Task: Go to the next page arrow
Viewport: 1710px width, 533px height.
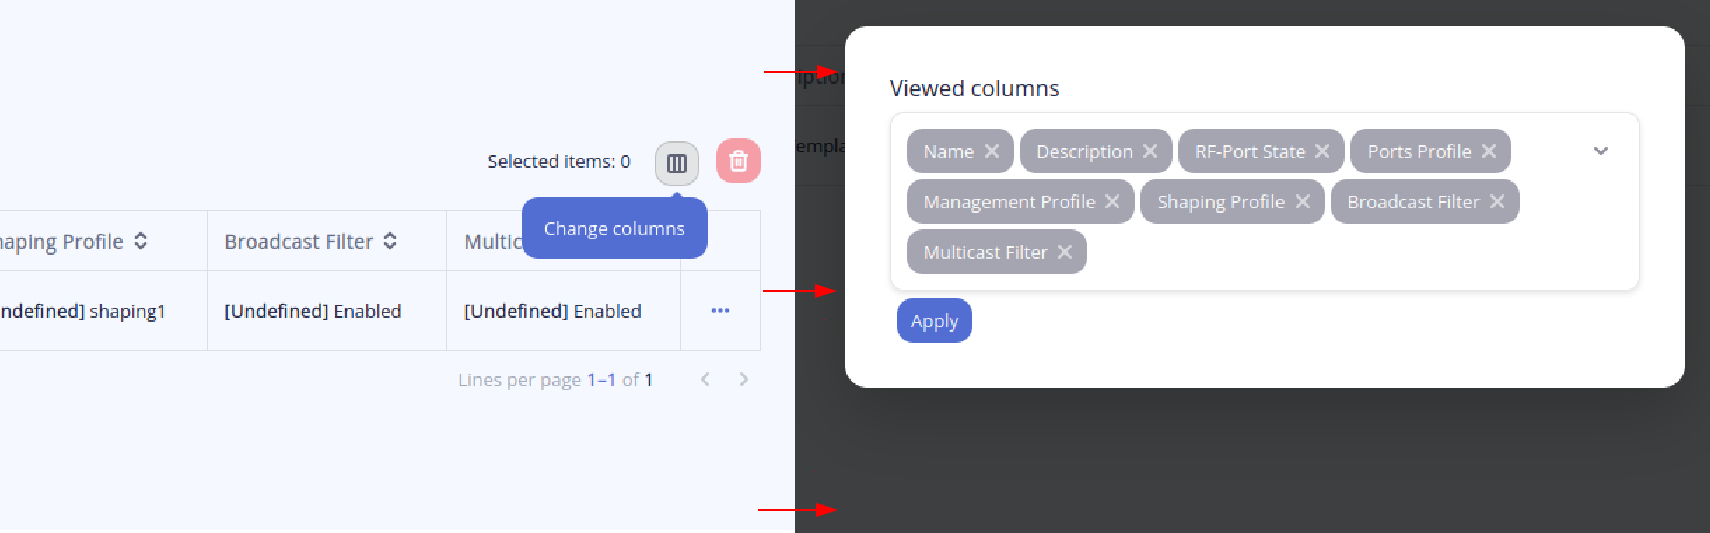Action: [x=743, y=379]
